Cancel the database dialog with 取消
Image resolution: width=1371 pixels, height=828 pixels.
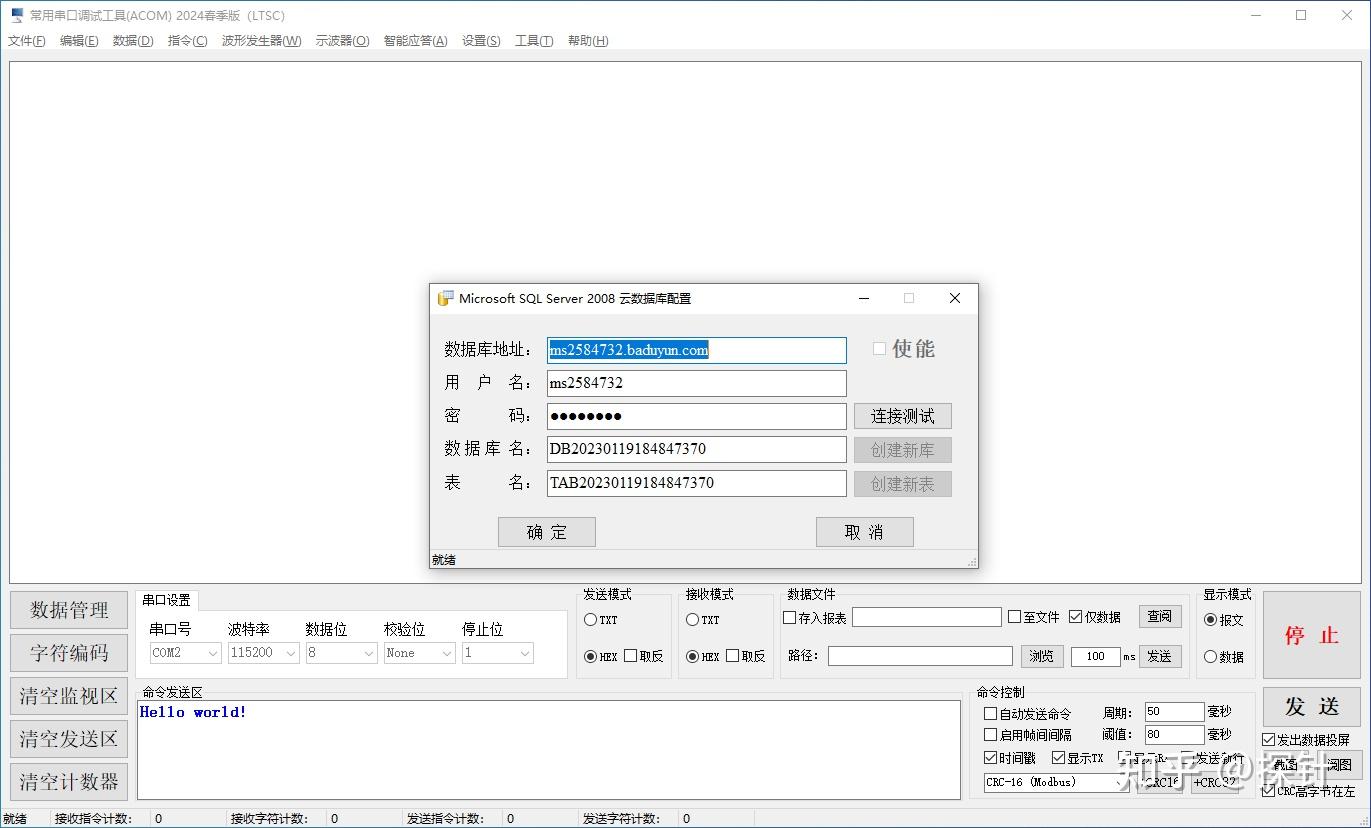coord(865,532)
